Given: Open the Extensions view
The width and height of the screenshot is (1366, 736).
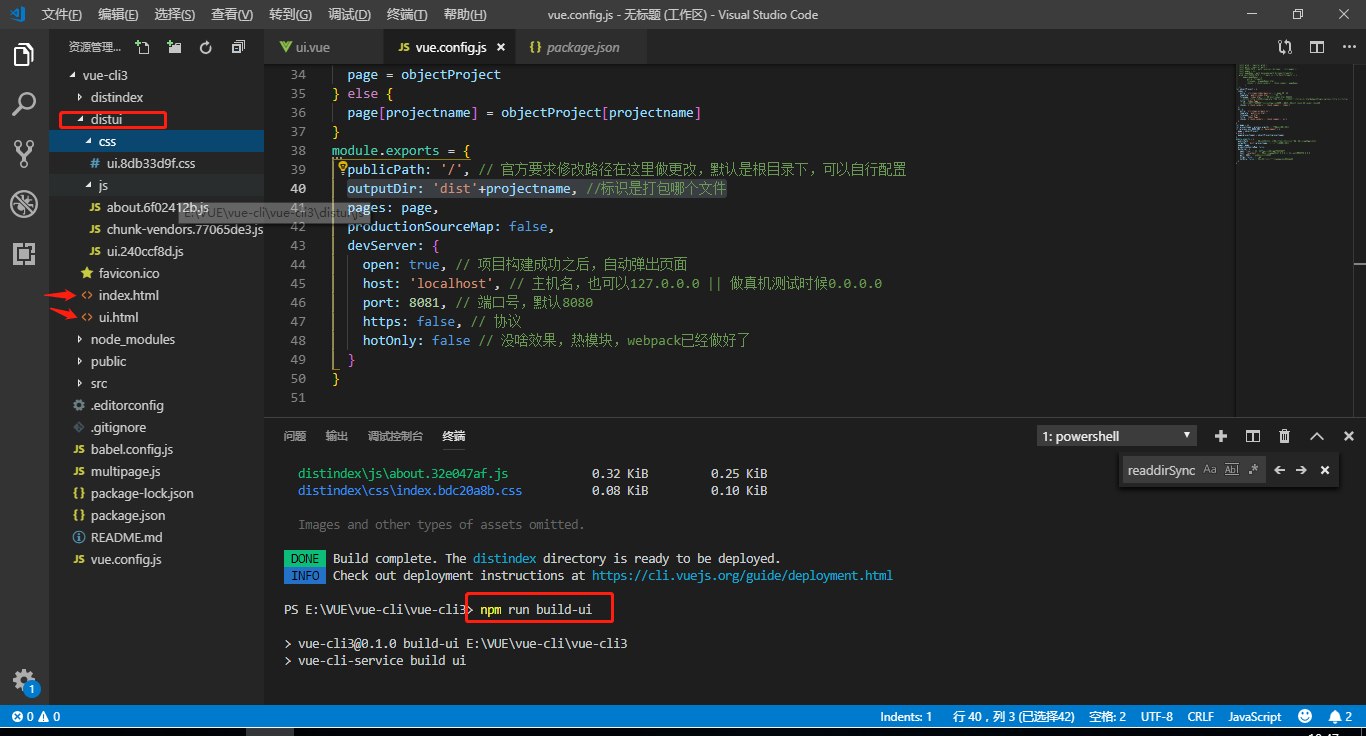Looking at the screenshot, I should tap(24, 254).
